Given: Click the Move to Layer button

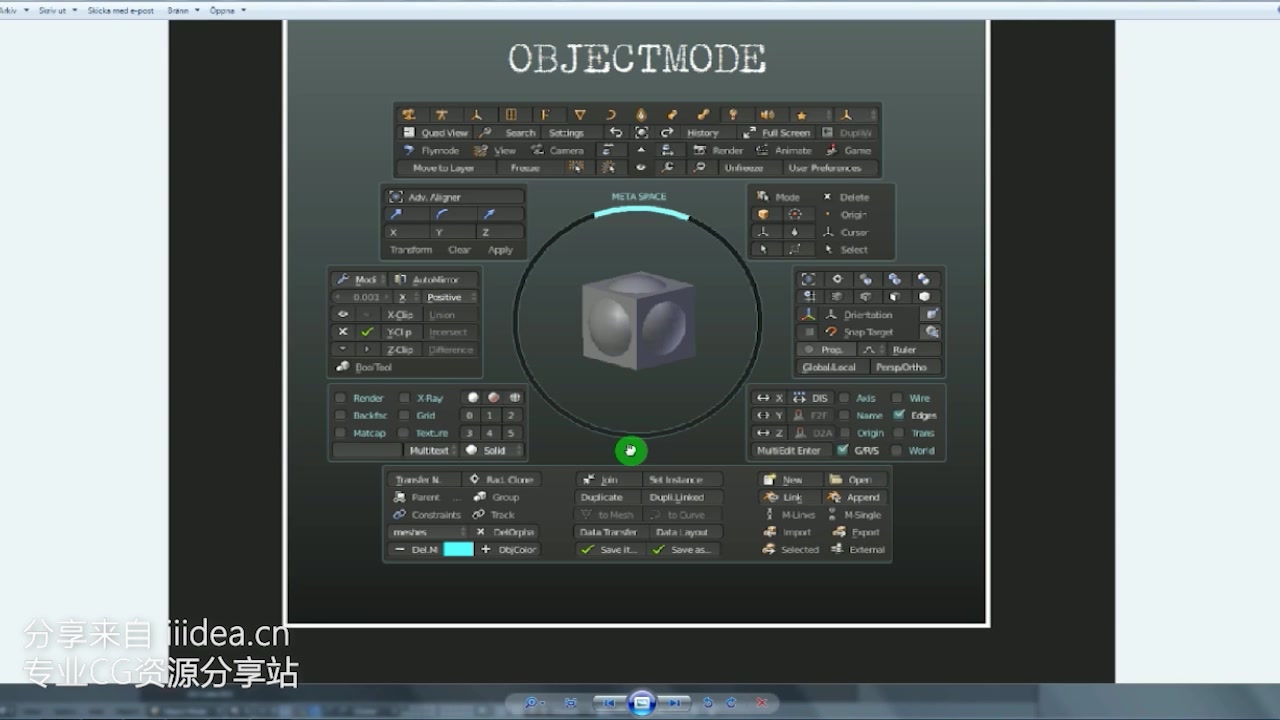Looking at the screenshot, I should pos(444,167).
